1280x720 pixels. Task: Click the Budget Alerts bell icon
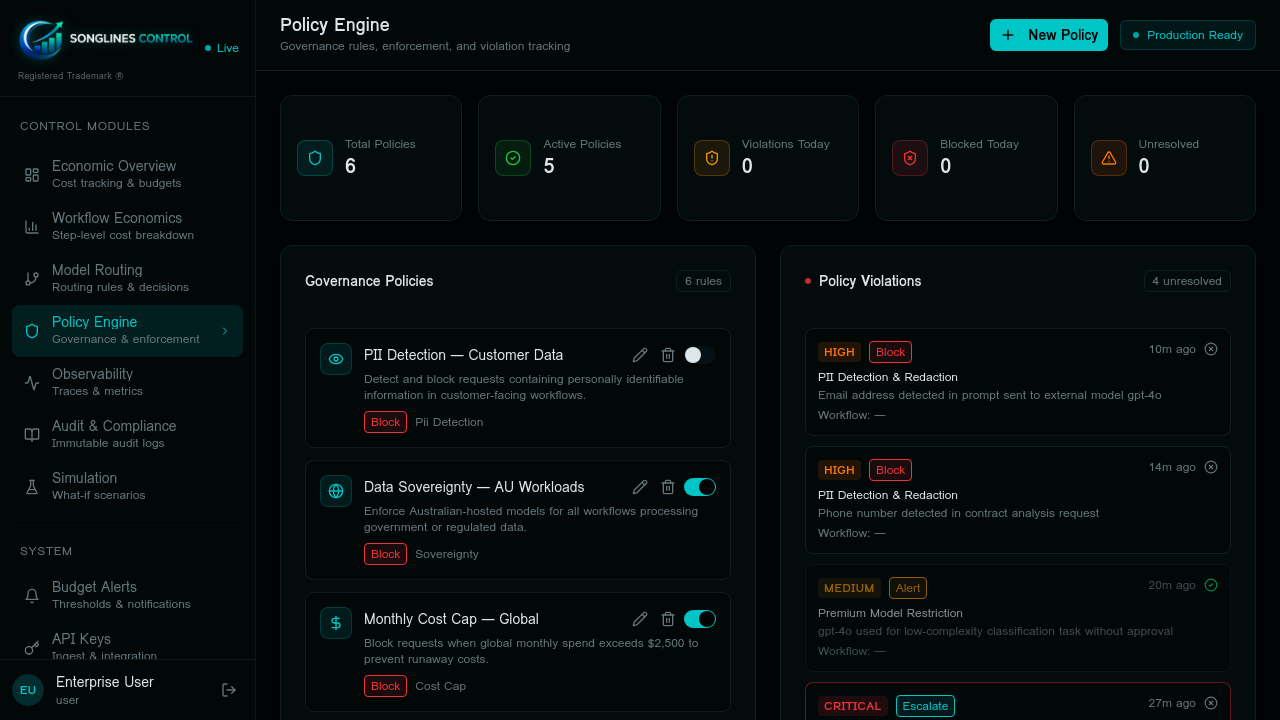pos(32,596)
